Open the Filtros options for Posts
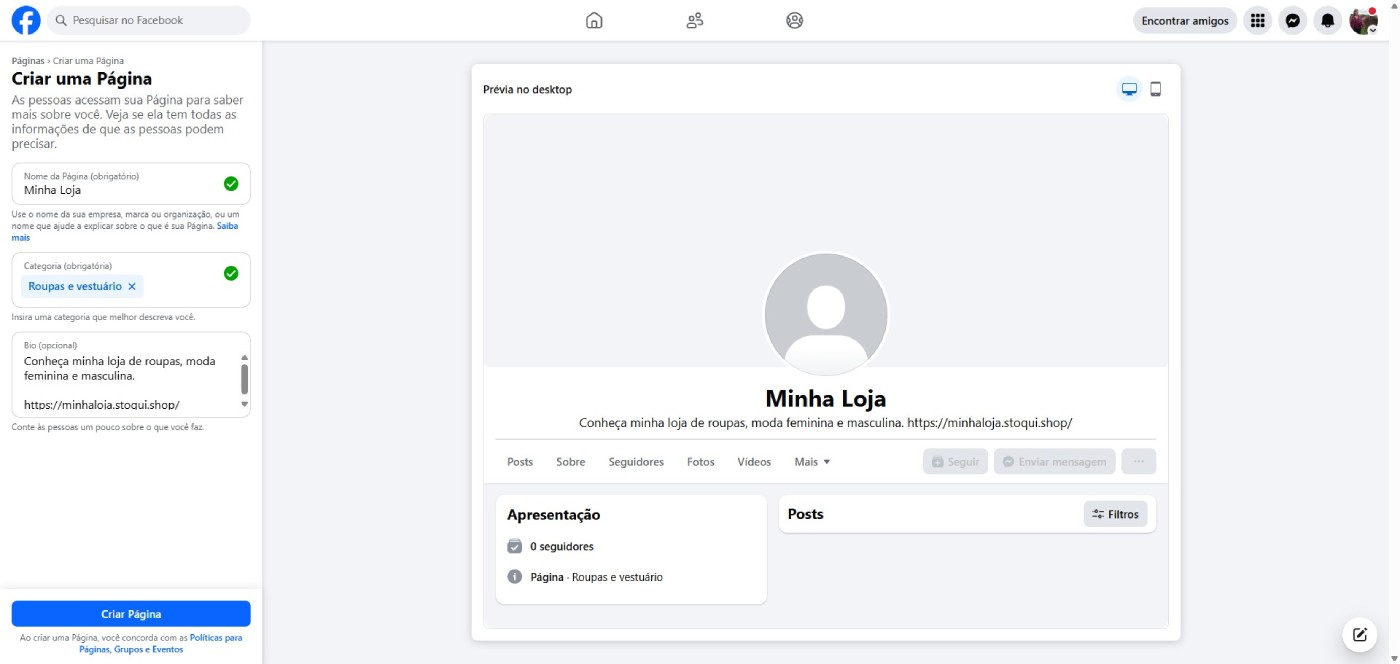Screen dimensions: 1400x664 [x=1116, y=513]
